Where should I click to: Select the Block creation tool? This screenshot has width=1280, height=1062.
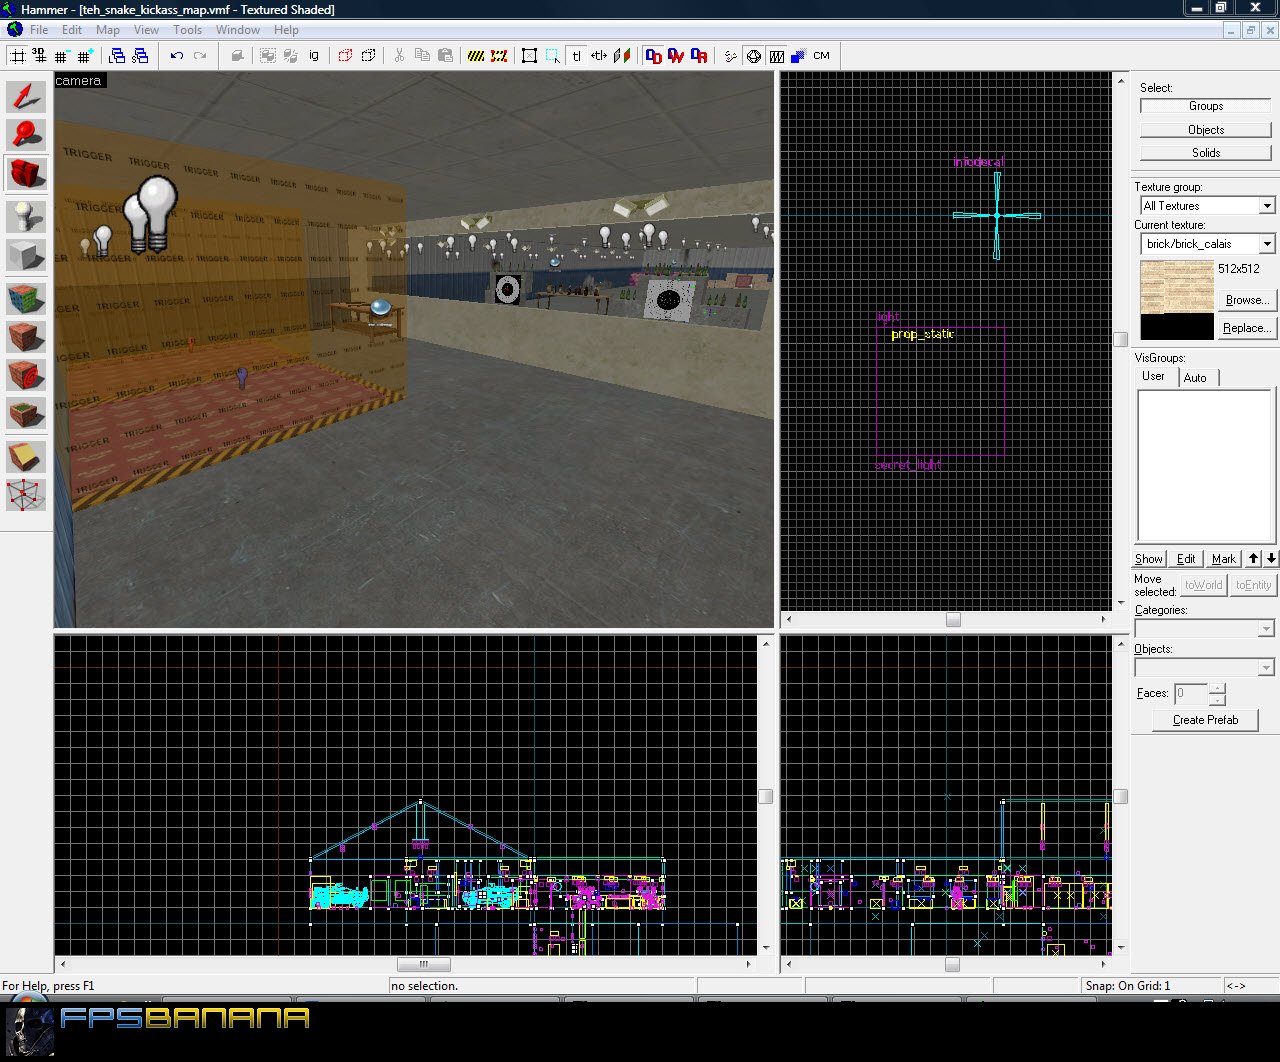(x=26, y=256)
